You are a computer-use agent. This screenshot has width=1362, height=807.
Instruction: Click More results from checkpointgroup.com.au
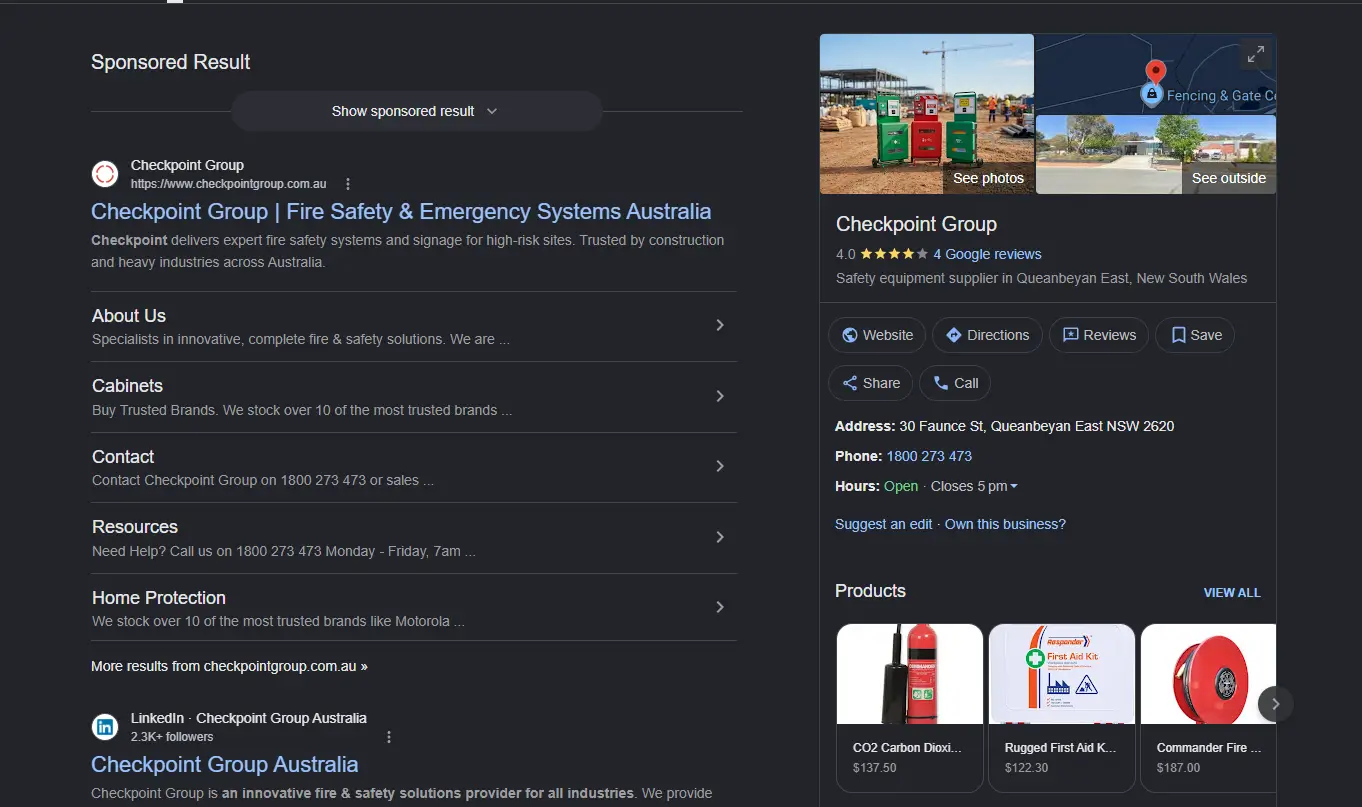point(229,666)
